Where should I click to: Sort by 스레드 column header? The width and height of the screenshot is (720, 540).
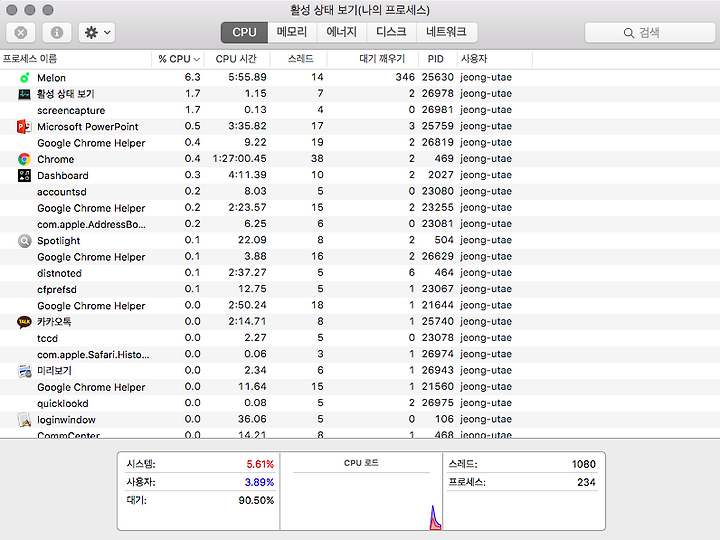(x=299, y=59)
